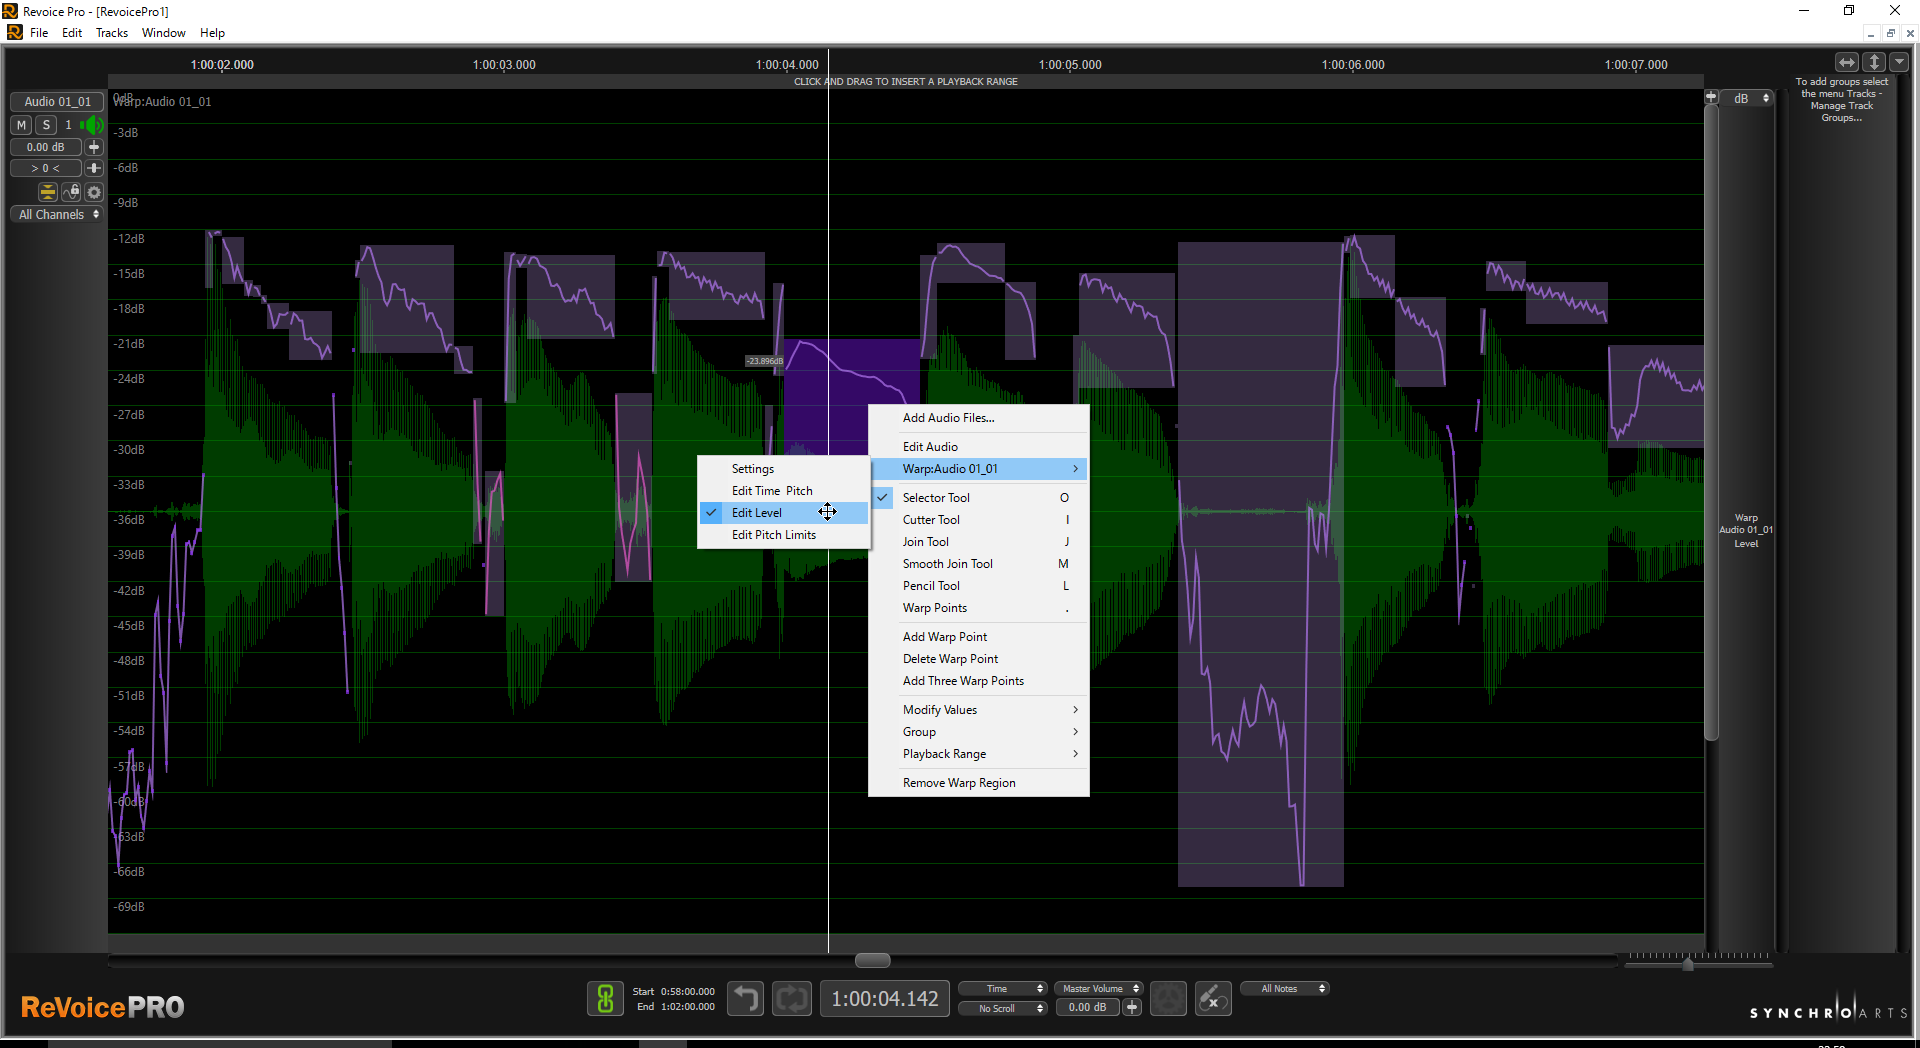
Task: Click the yellow track height collapse icon
Action: (47, 192)
